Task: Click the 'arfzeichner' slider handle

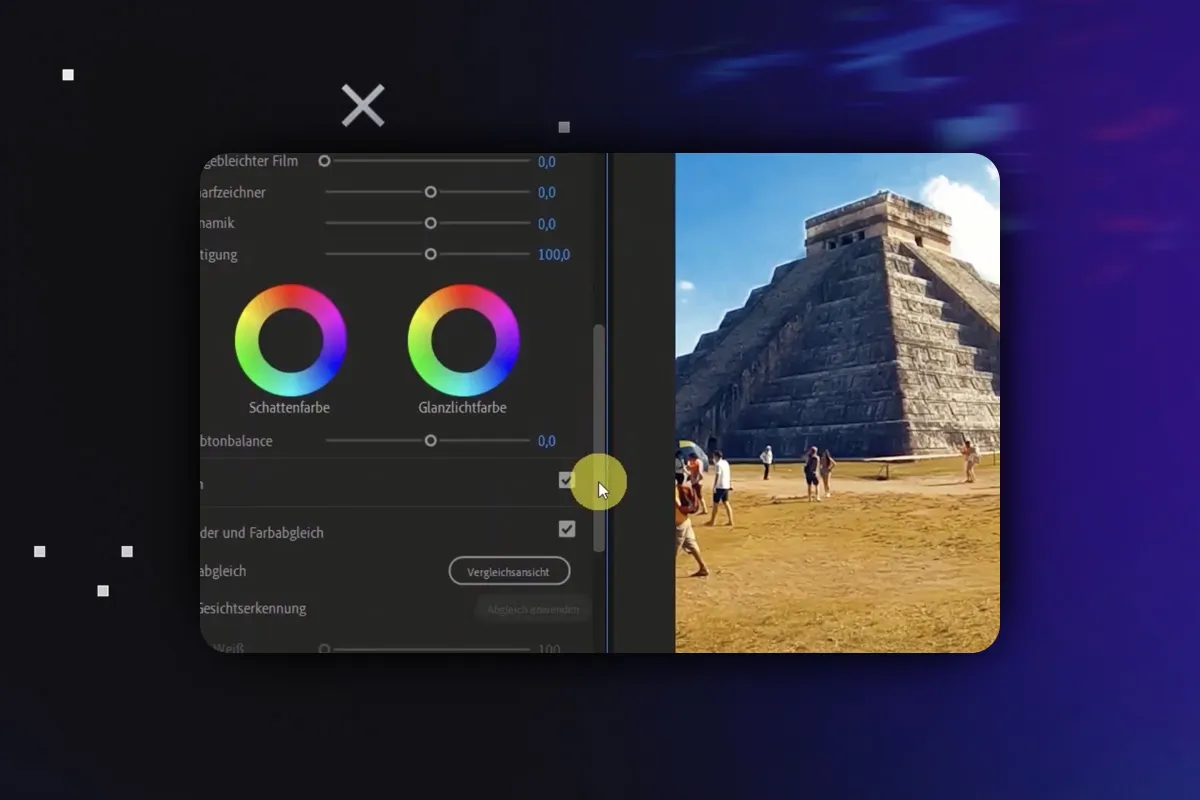Action: 431,192
